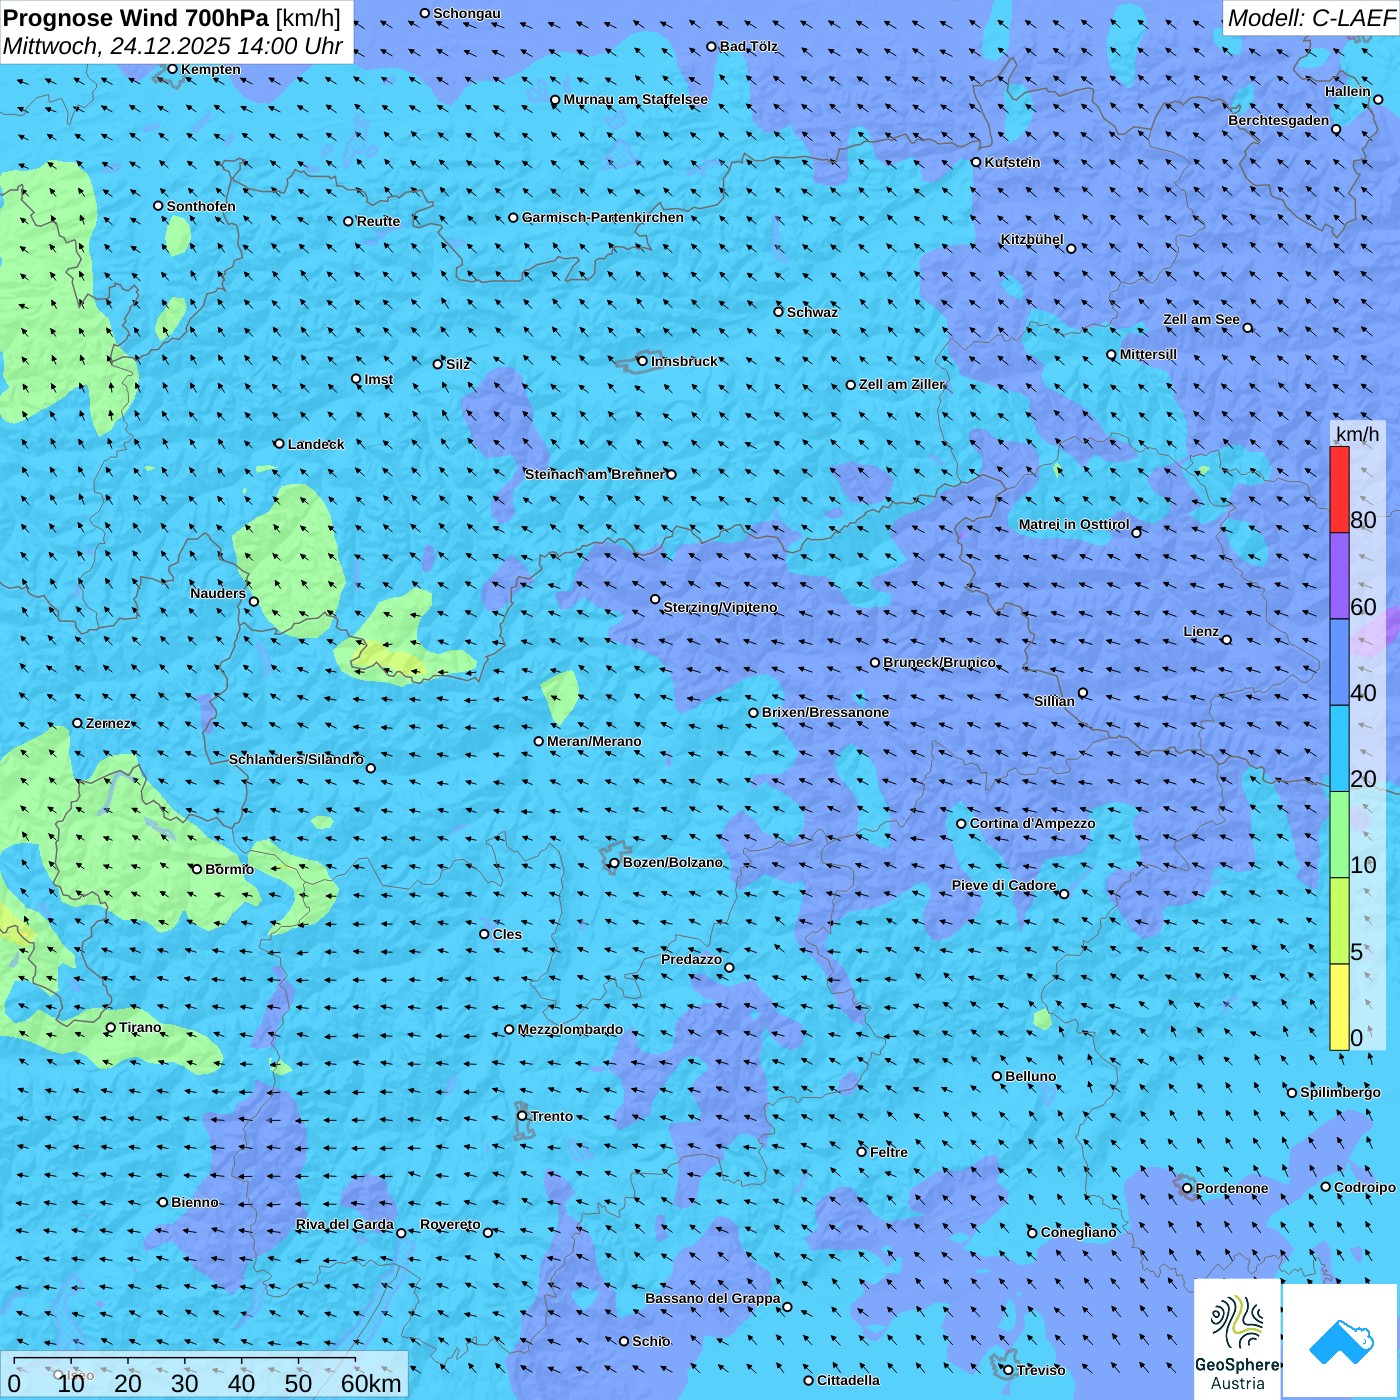
Task: Click the 'Cortina d'Ampezzo' label
Action: click(1032, 823)
